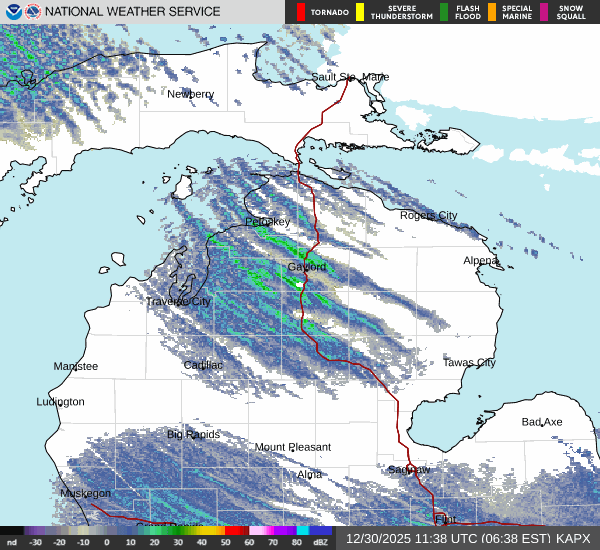This screenshot has width=600, height=550.
Task: Click the Newberry city label
Action: point(190,94)
